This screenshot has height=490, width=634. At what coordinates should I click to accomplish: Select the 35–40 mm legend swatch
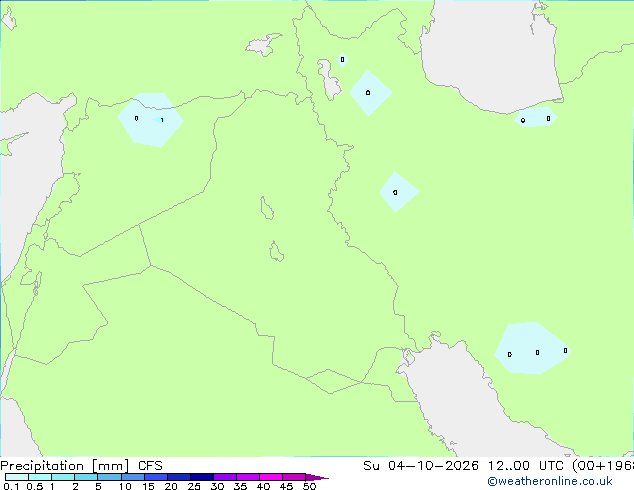point(247,477)
